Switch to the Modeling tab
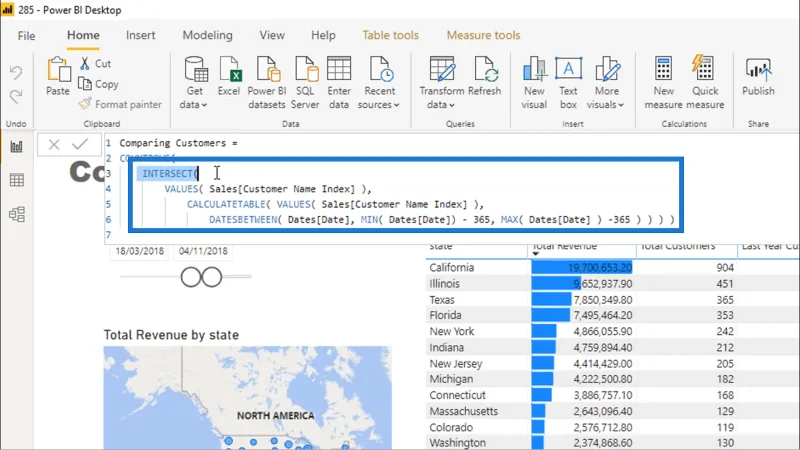Image resolution: width=800 pixels, height=450 pixels. (x=207, y=35)
